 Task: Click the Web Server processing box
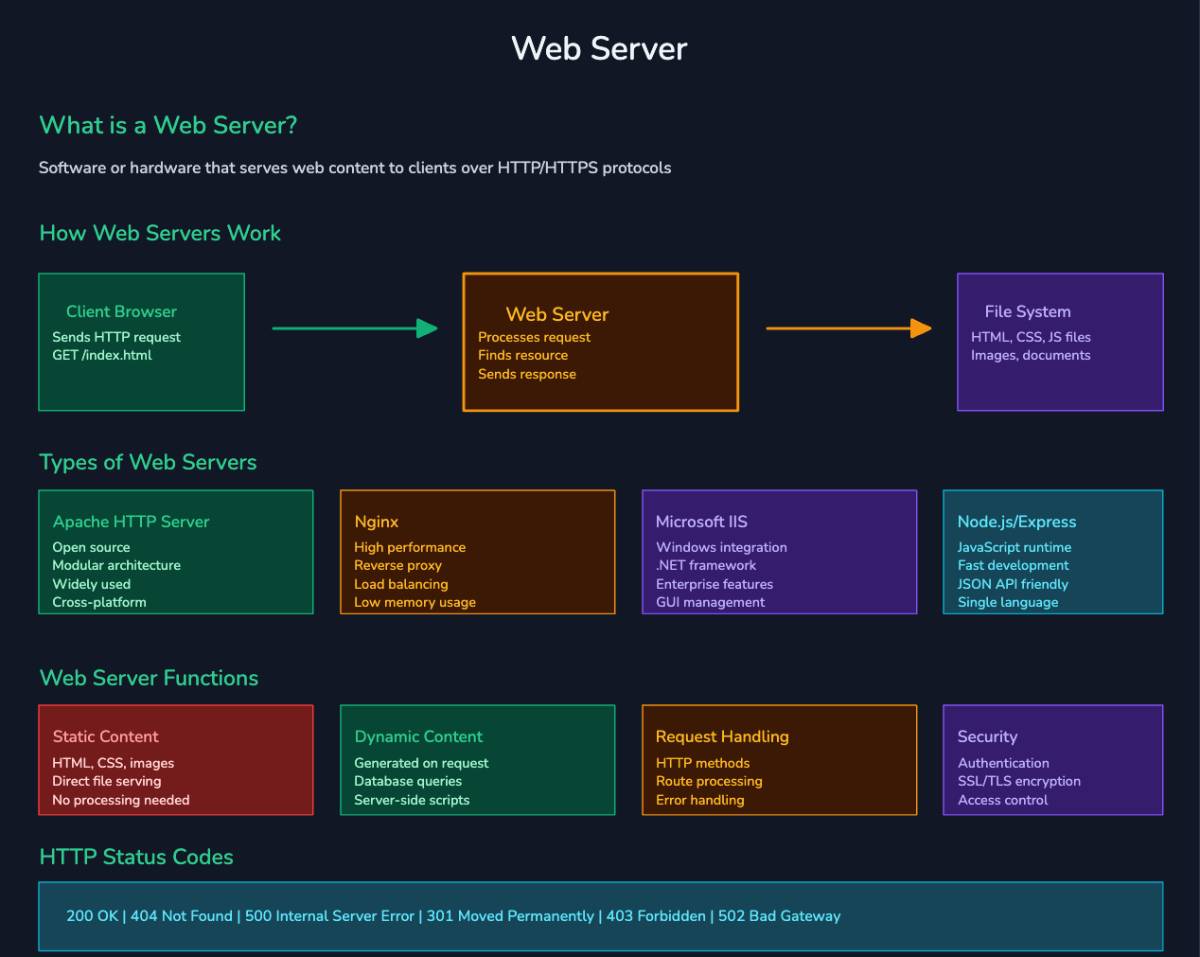[600, 341]
